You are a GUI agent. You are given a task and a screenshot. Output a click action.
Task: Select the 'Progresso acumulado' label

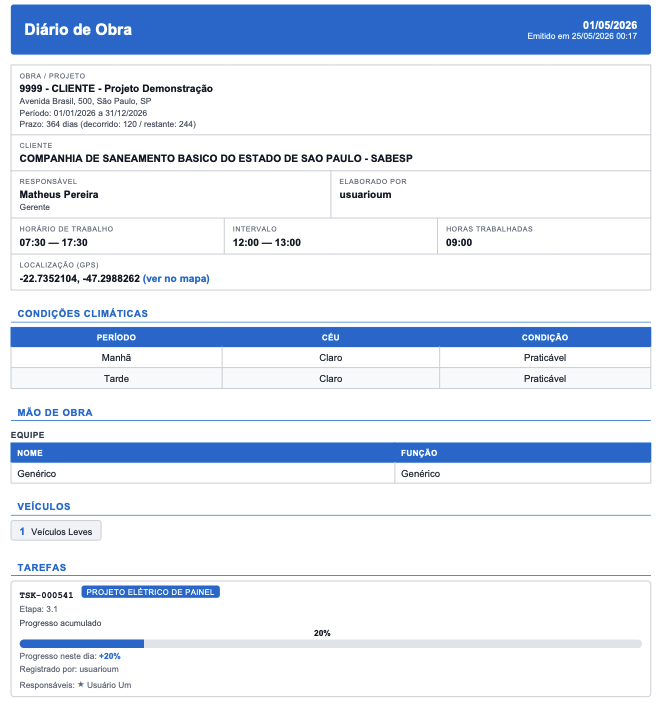point(60,623)
